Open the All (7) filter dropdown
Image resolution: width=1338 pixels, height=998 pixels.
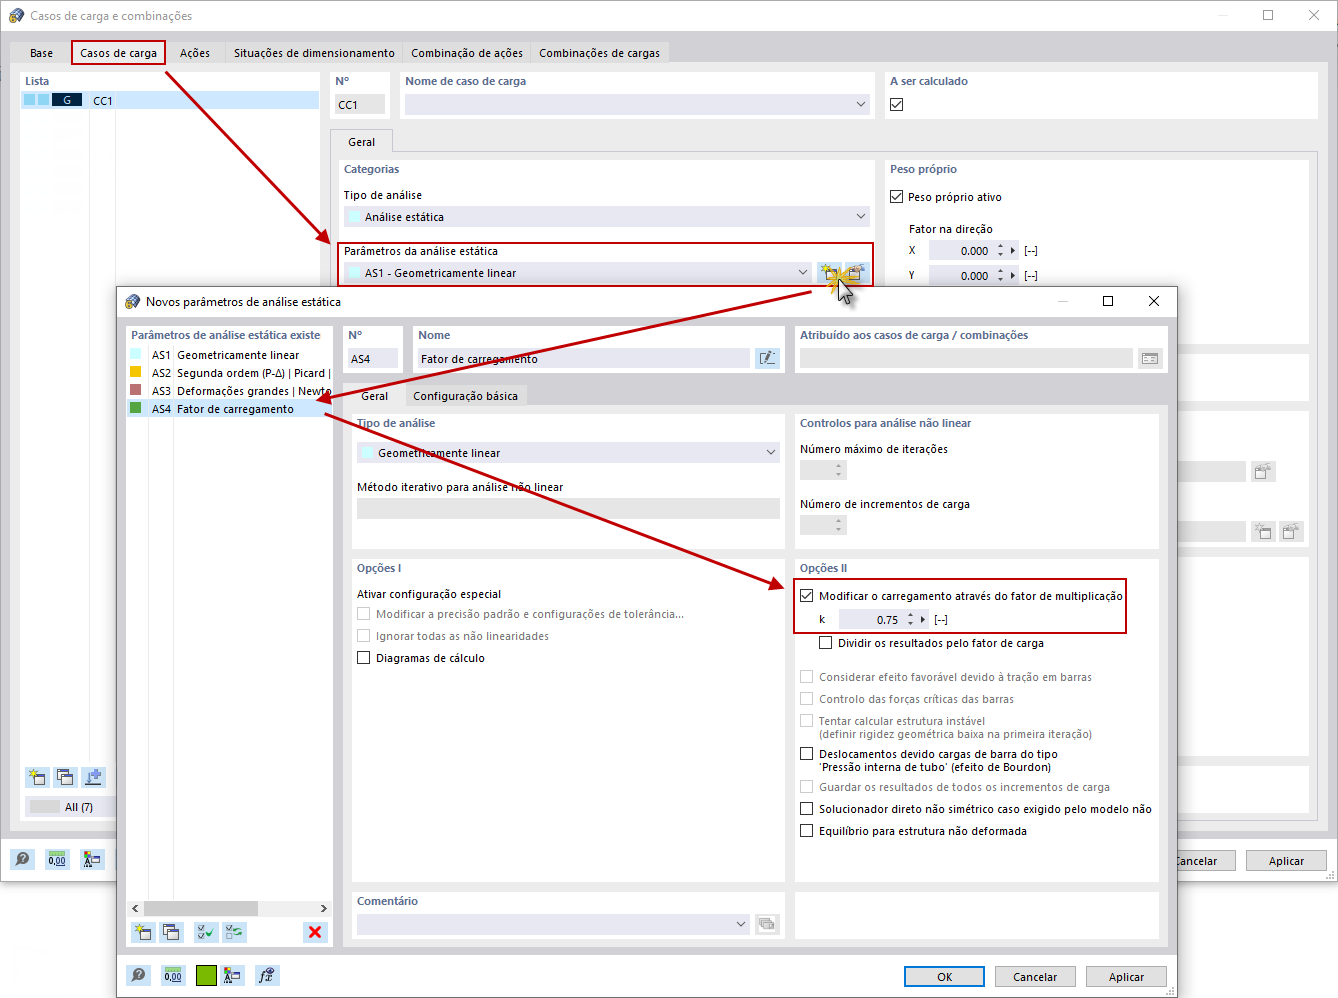(x=69, y=807)
